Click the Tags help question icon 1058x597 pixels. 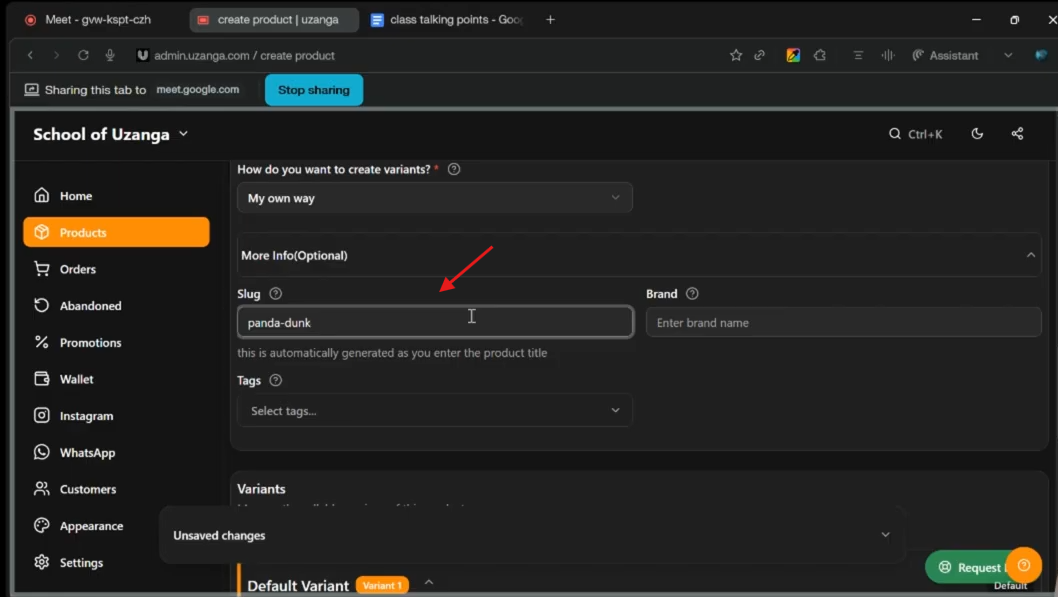pyautogui.click(x=275, y=380)
